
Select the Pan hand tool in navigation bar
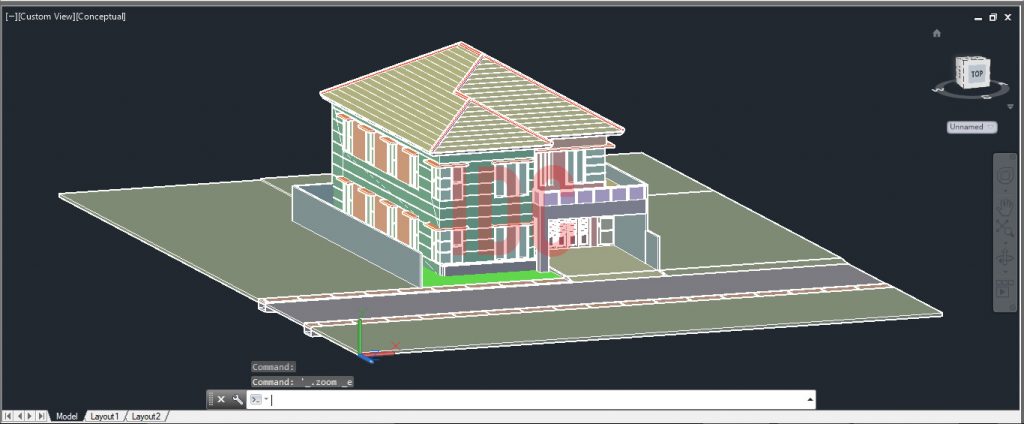(1004, 207)
